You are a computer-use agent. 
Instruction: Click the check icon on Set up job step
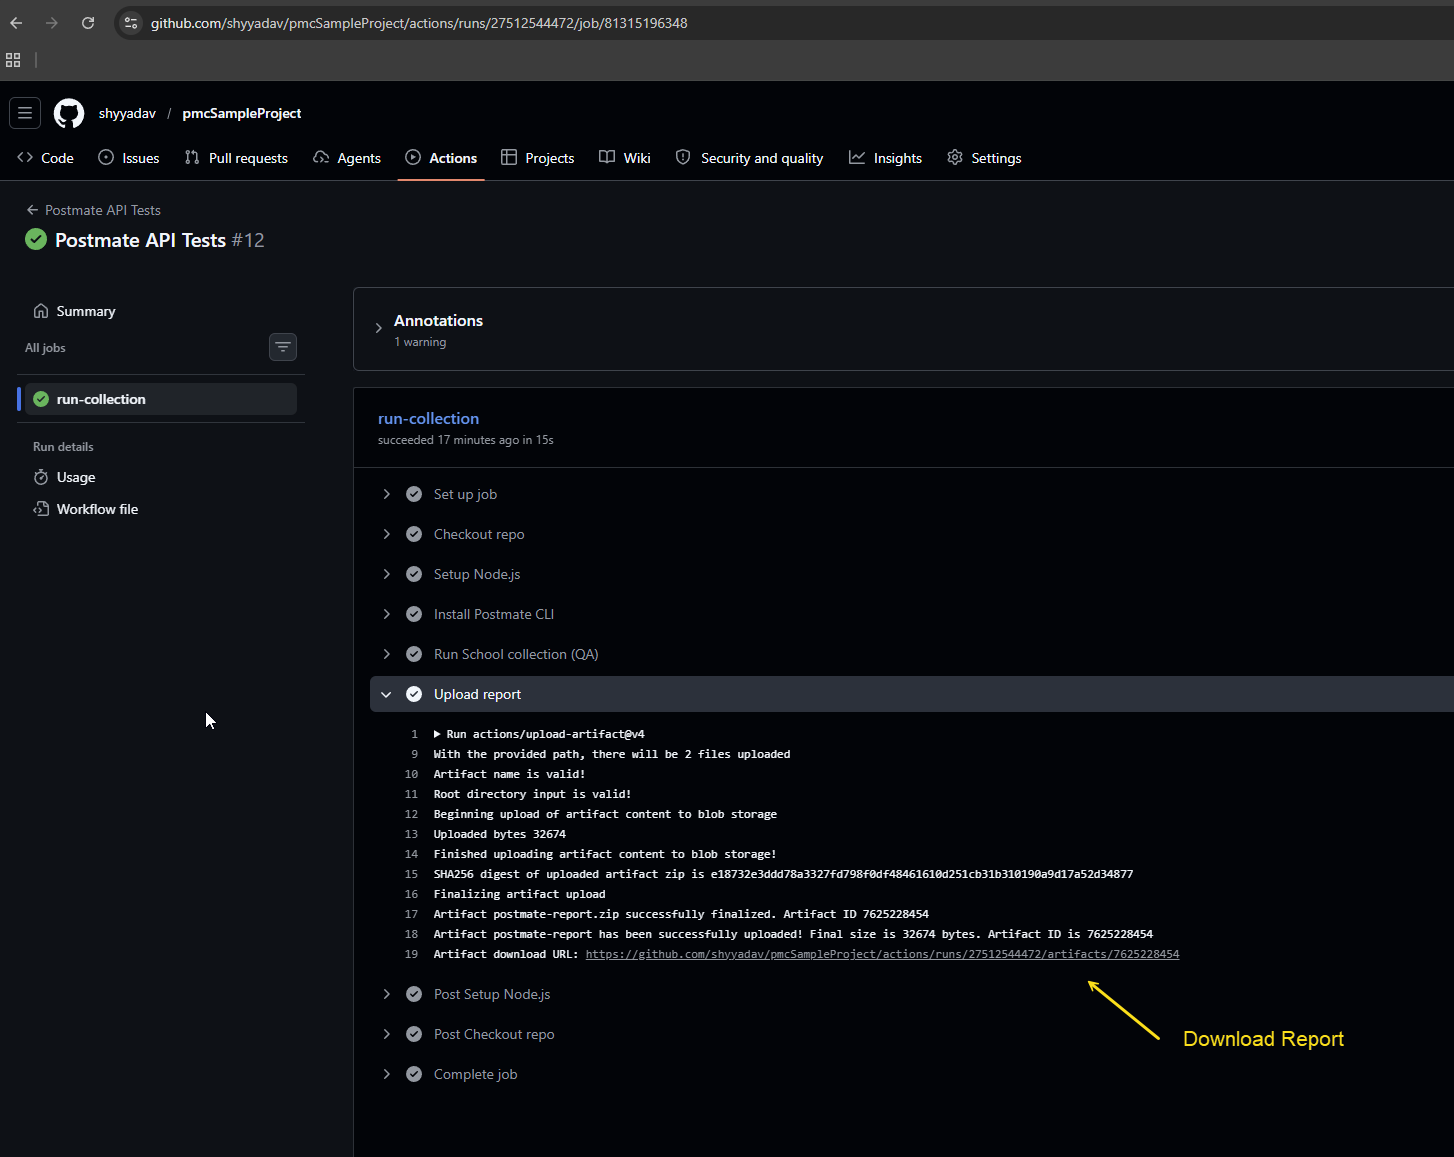(x=414, y=494)
